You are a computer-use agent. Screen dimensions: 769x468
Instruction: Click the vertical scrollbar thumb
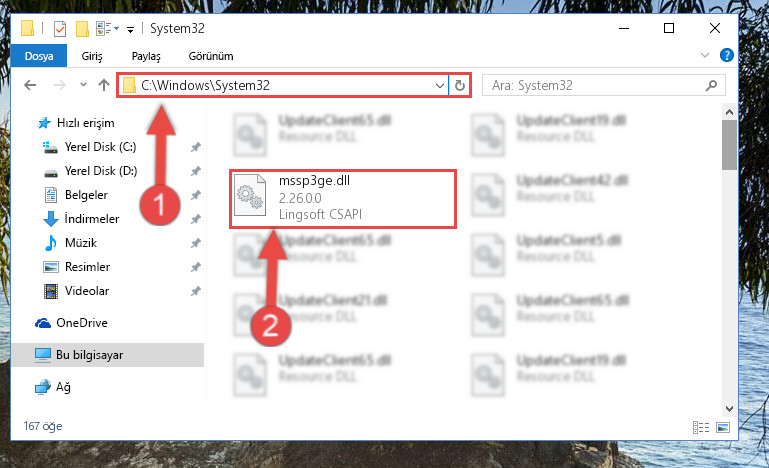point(729,145)
